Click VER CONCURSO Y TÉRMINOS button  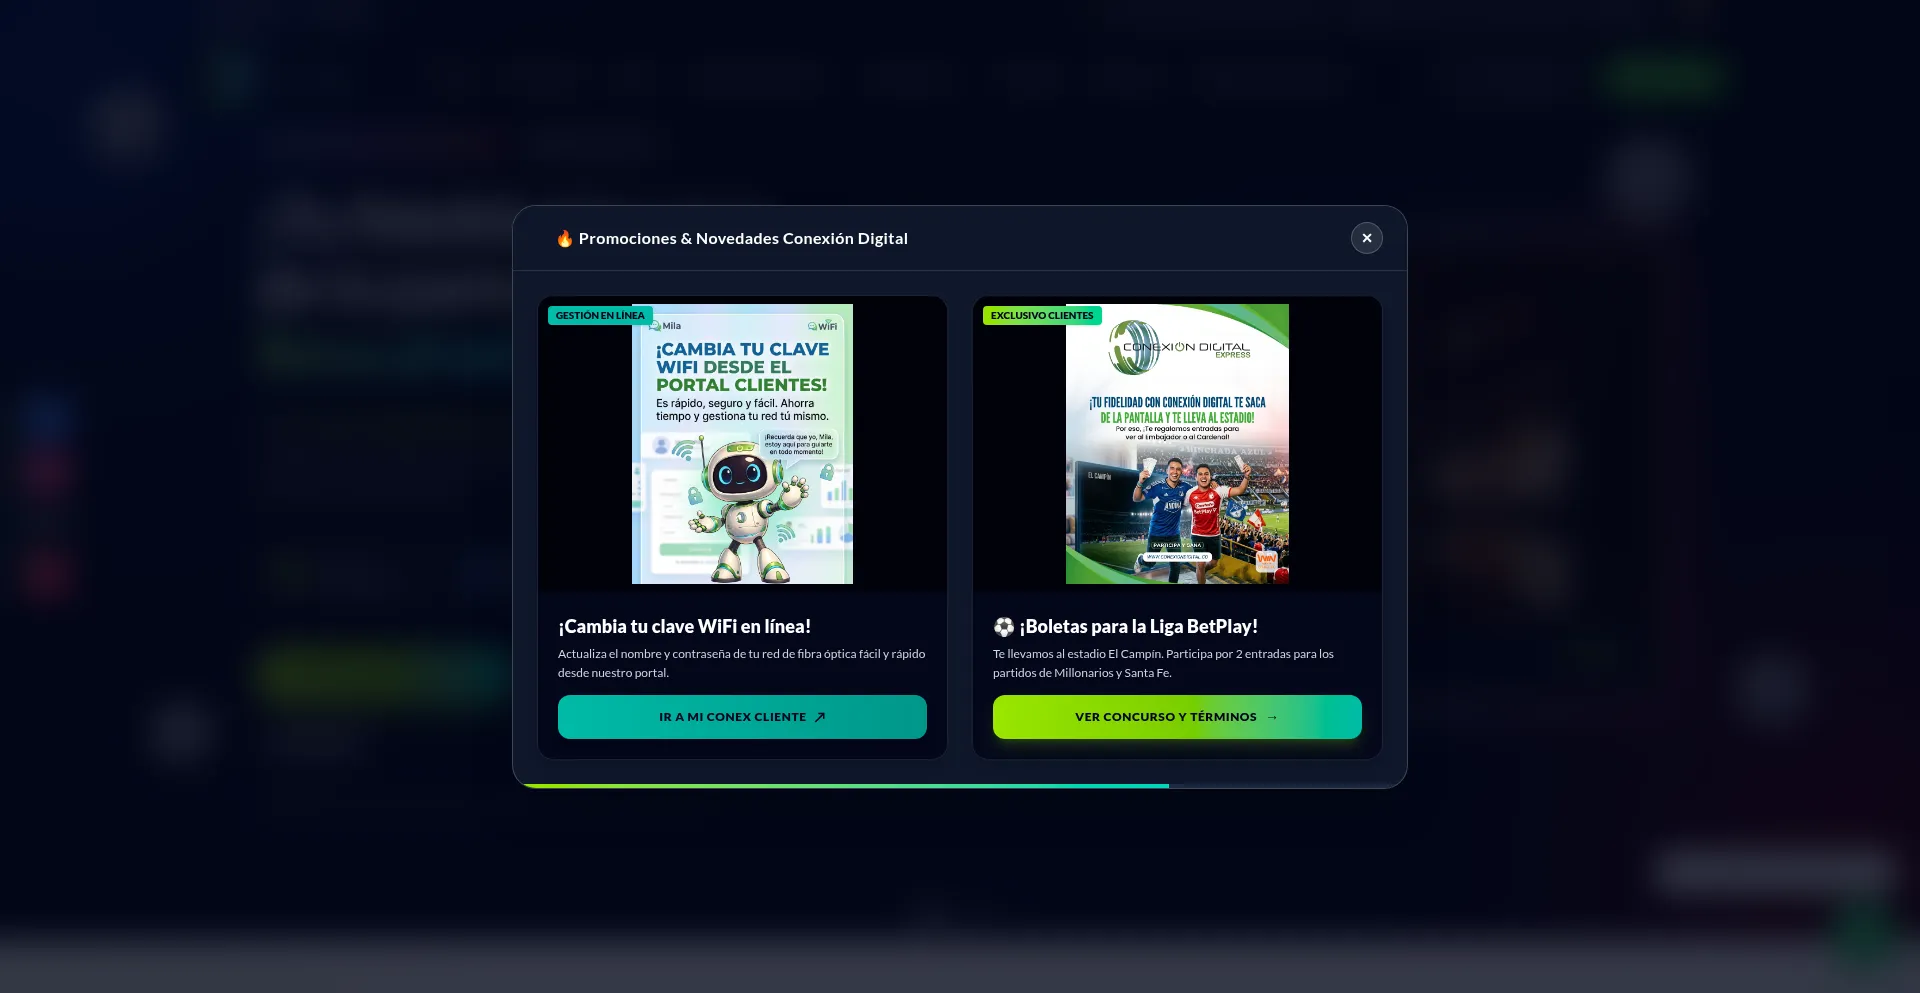pos(1177,717)
